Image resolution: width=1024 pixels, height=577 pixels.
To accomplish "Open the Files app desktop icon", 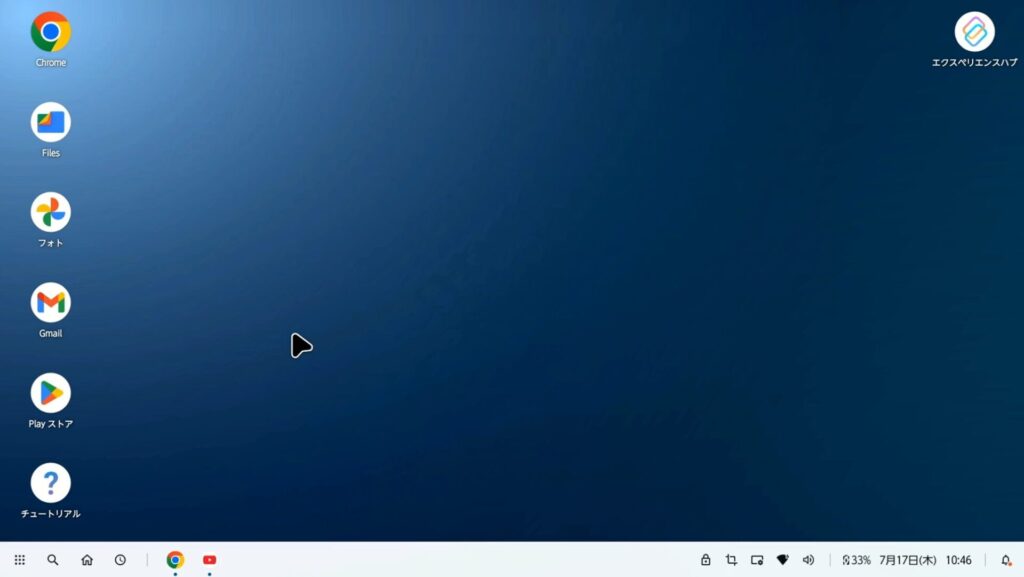I will tap(50, 122).
